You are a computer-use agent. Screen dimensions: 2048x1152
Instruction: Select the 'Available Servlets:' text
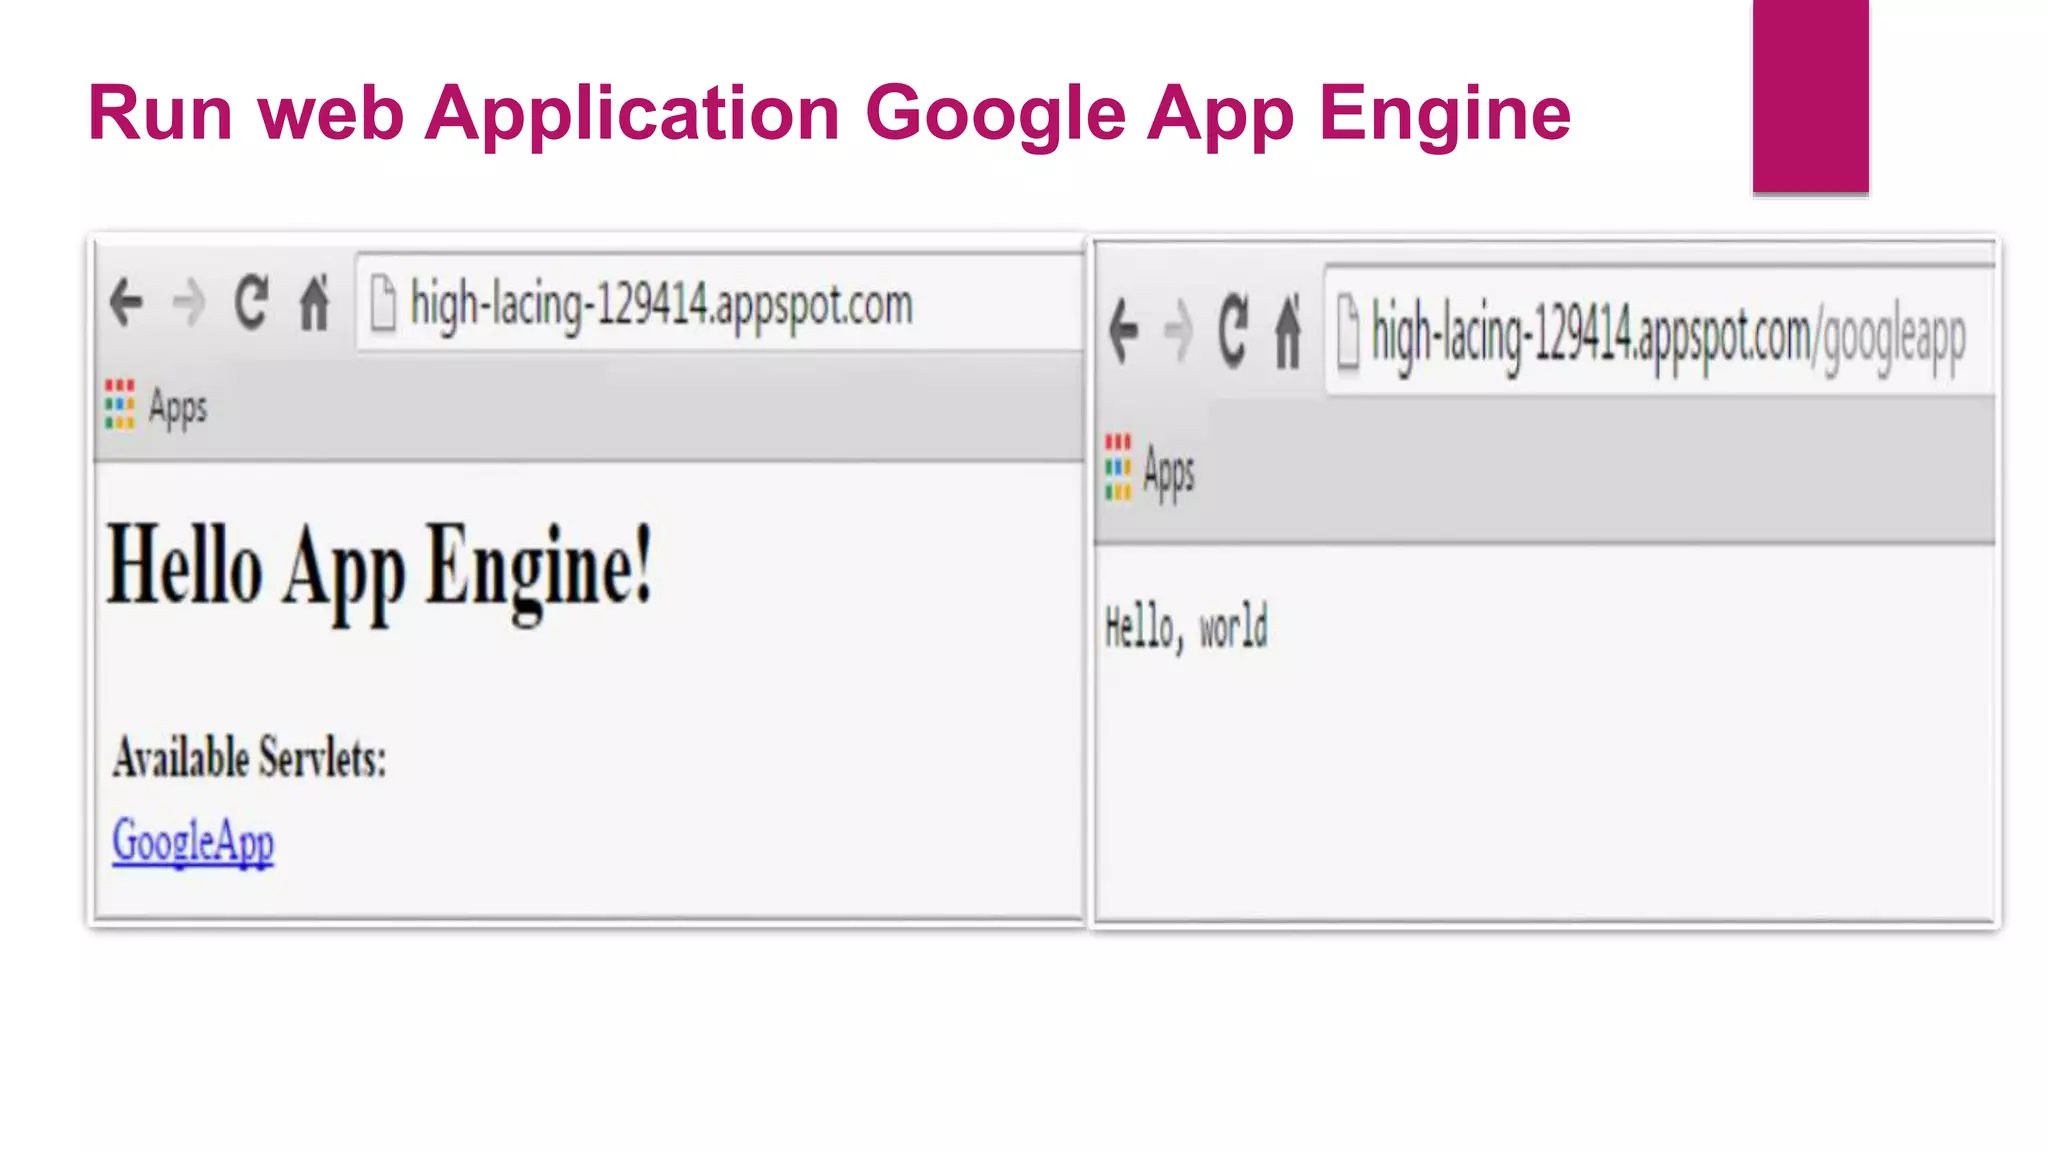tap(249, 757)
